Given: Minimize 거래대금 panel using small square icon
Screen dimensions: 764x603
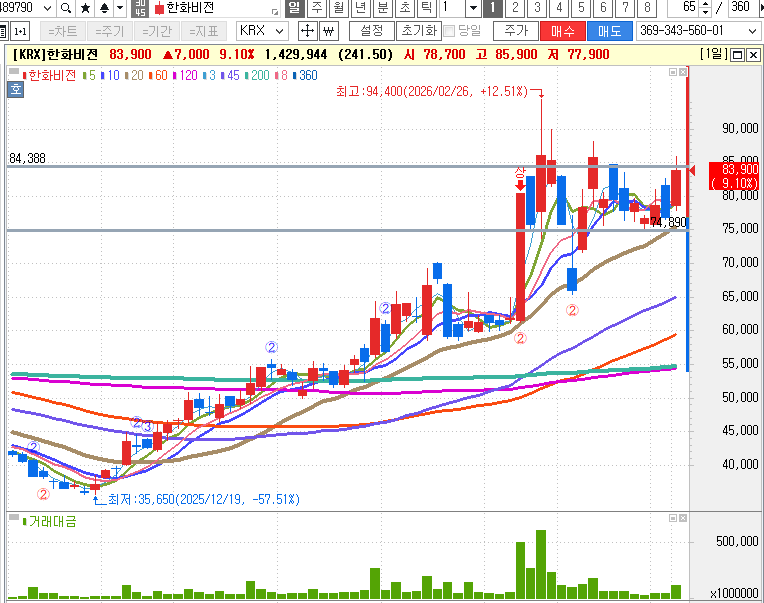Looking at the screenshot, I should pyautogui.click(x=673, y=518).
